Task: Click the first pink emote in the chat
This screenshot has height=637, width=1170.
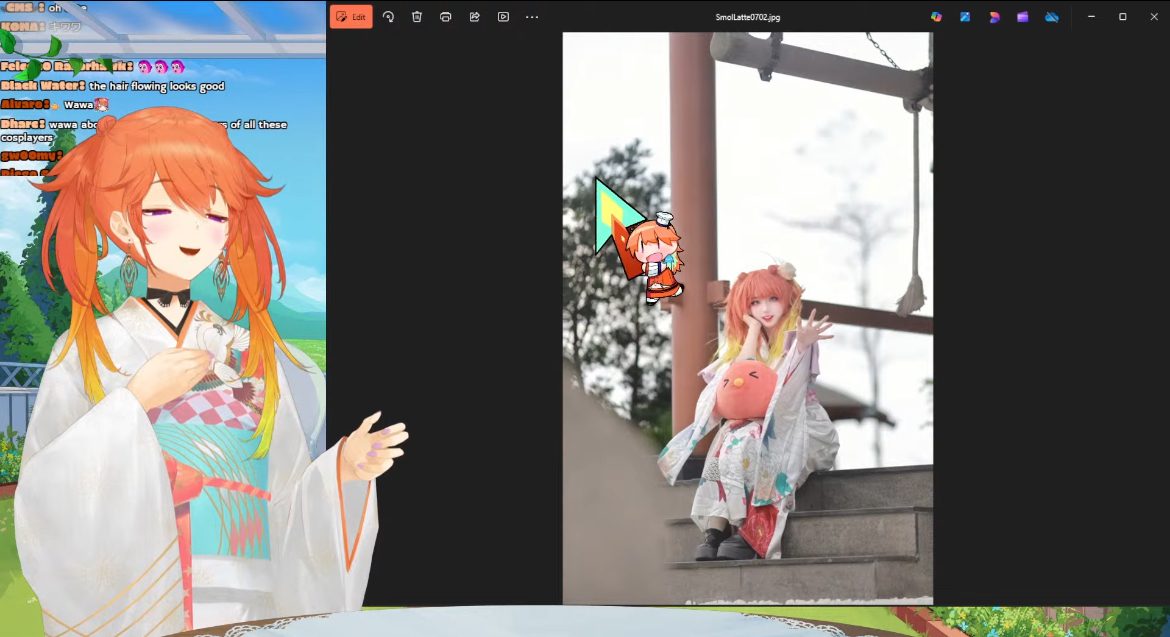Action: (145, 67)
